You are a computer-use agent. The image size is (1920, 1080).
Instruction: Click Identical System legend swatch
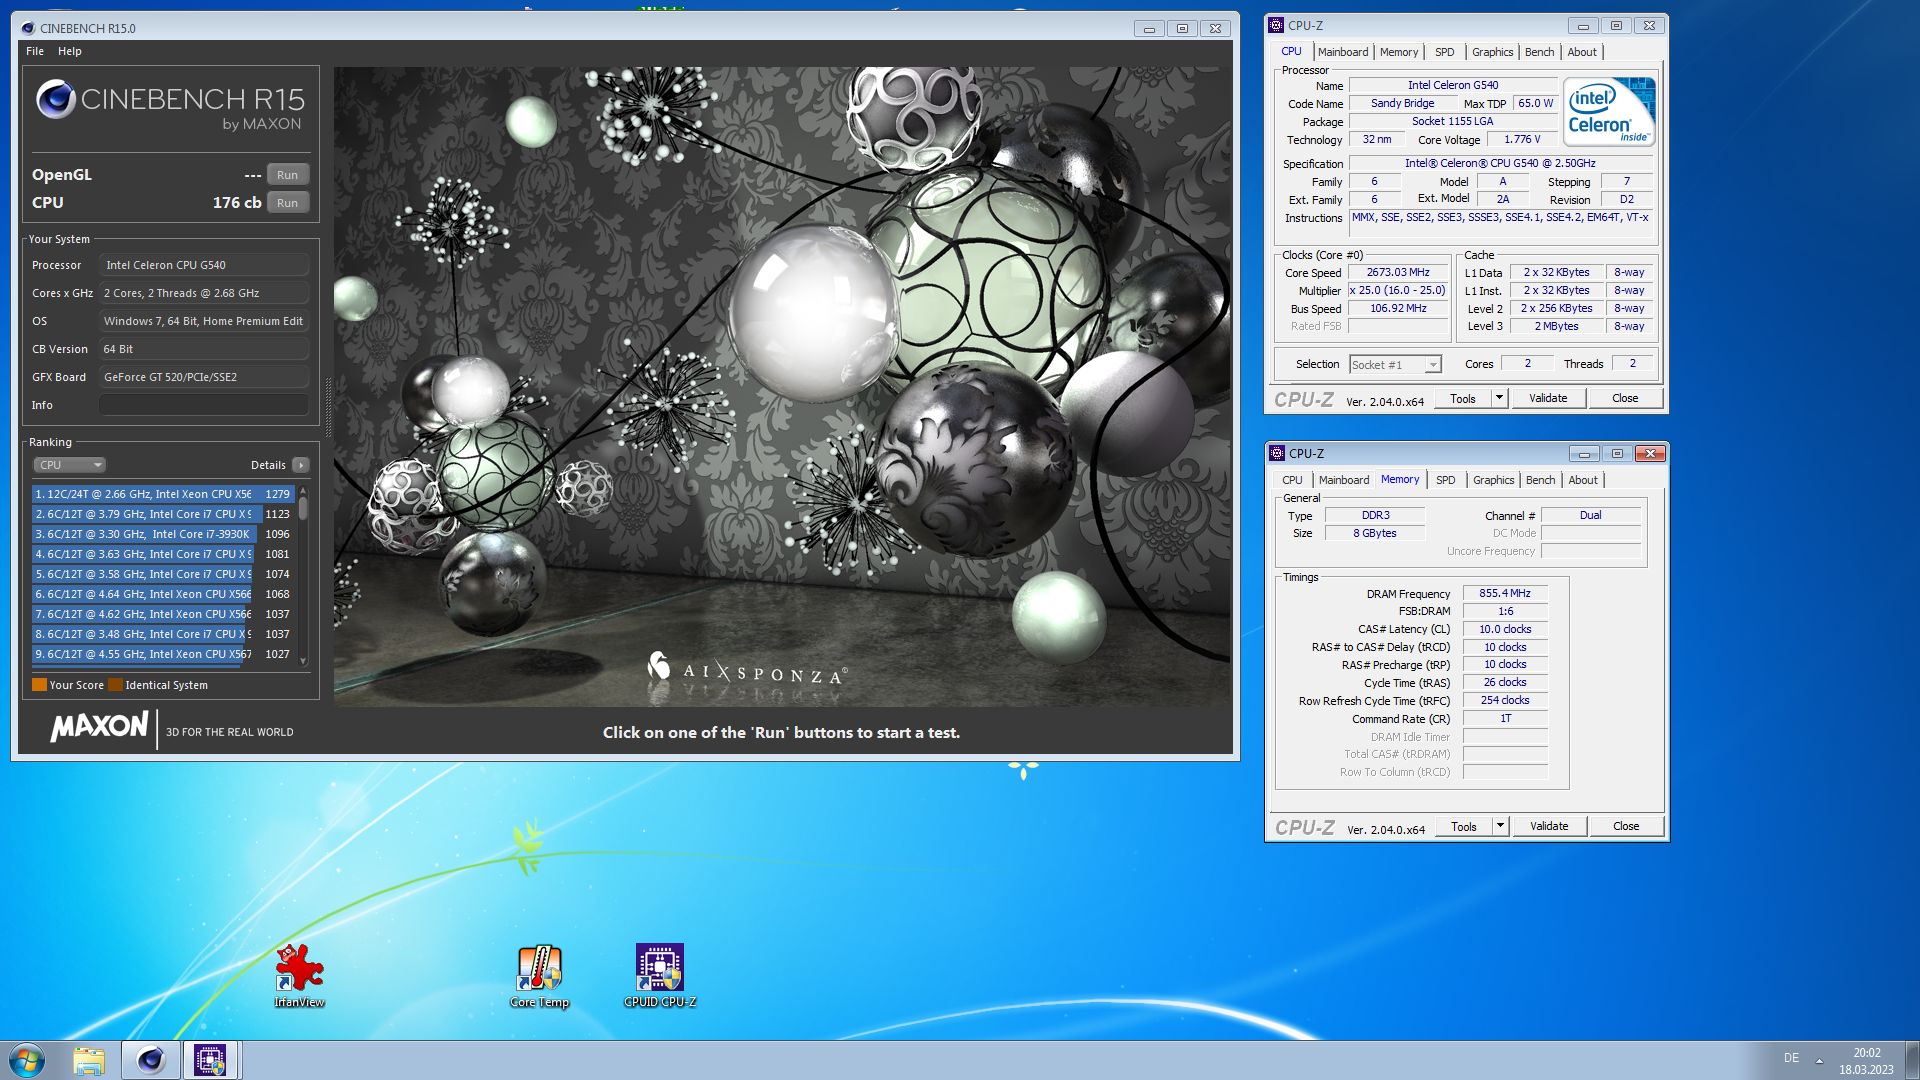click(115, 685)
